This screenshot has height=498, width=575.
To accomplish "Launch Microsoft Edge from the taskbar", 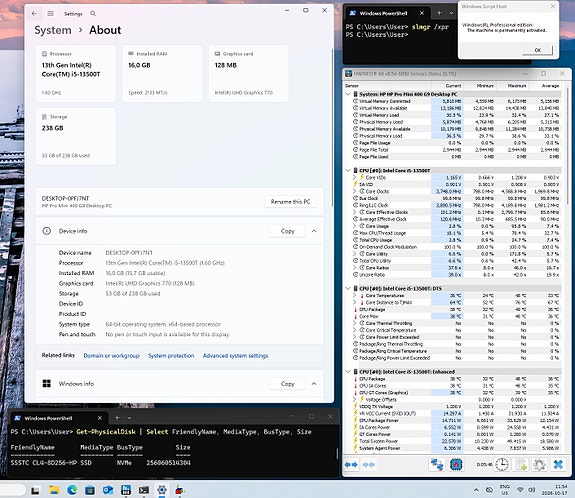I will pos(72,490).
